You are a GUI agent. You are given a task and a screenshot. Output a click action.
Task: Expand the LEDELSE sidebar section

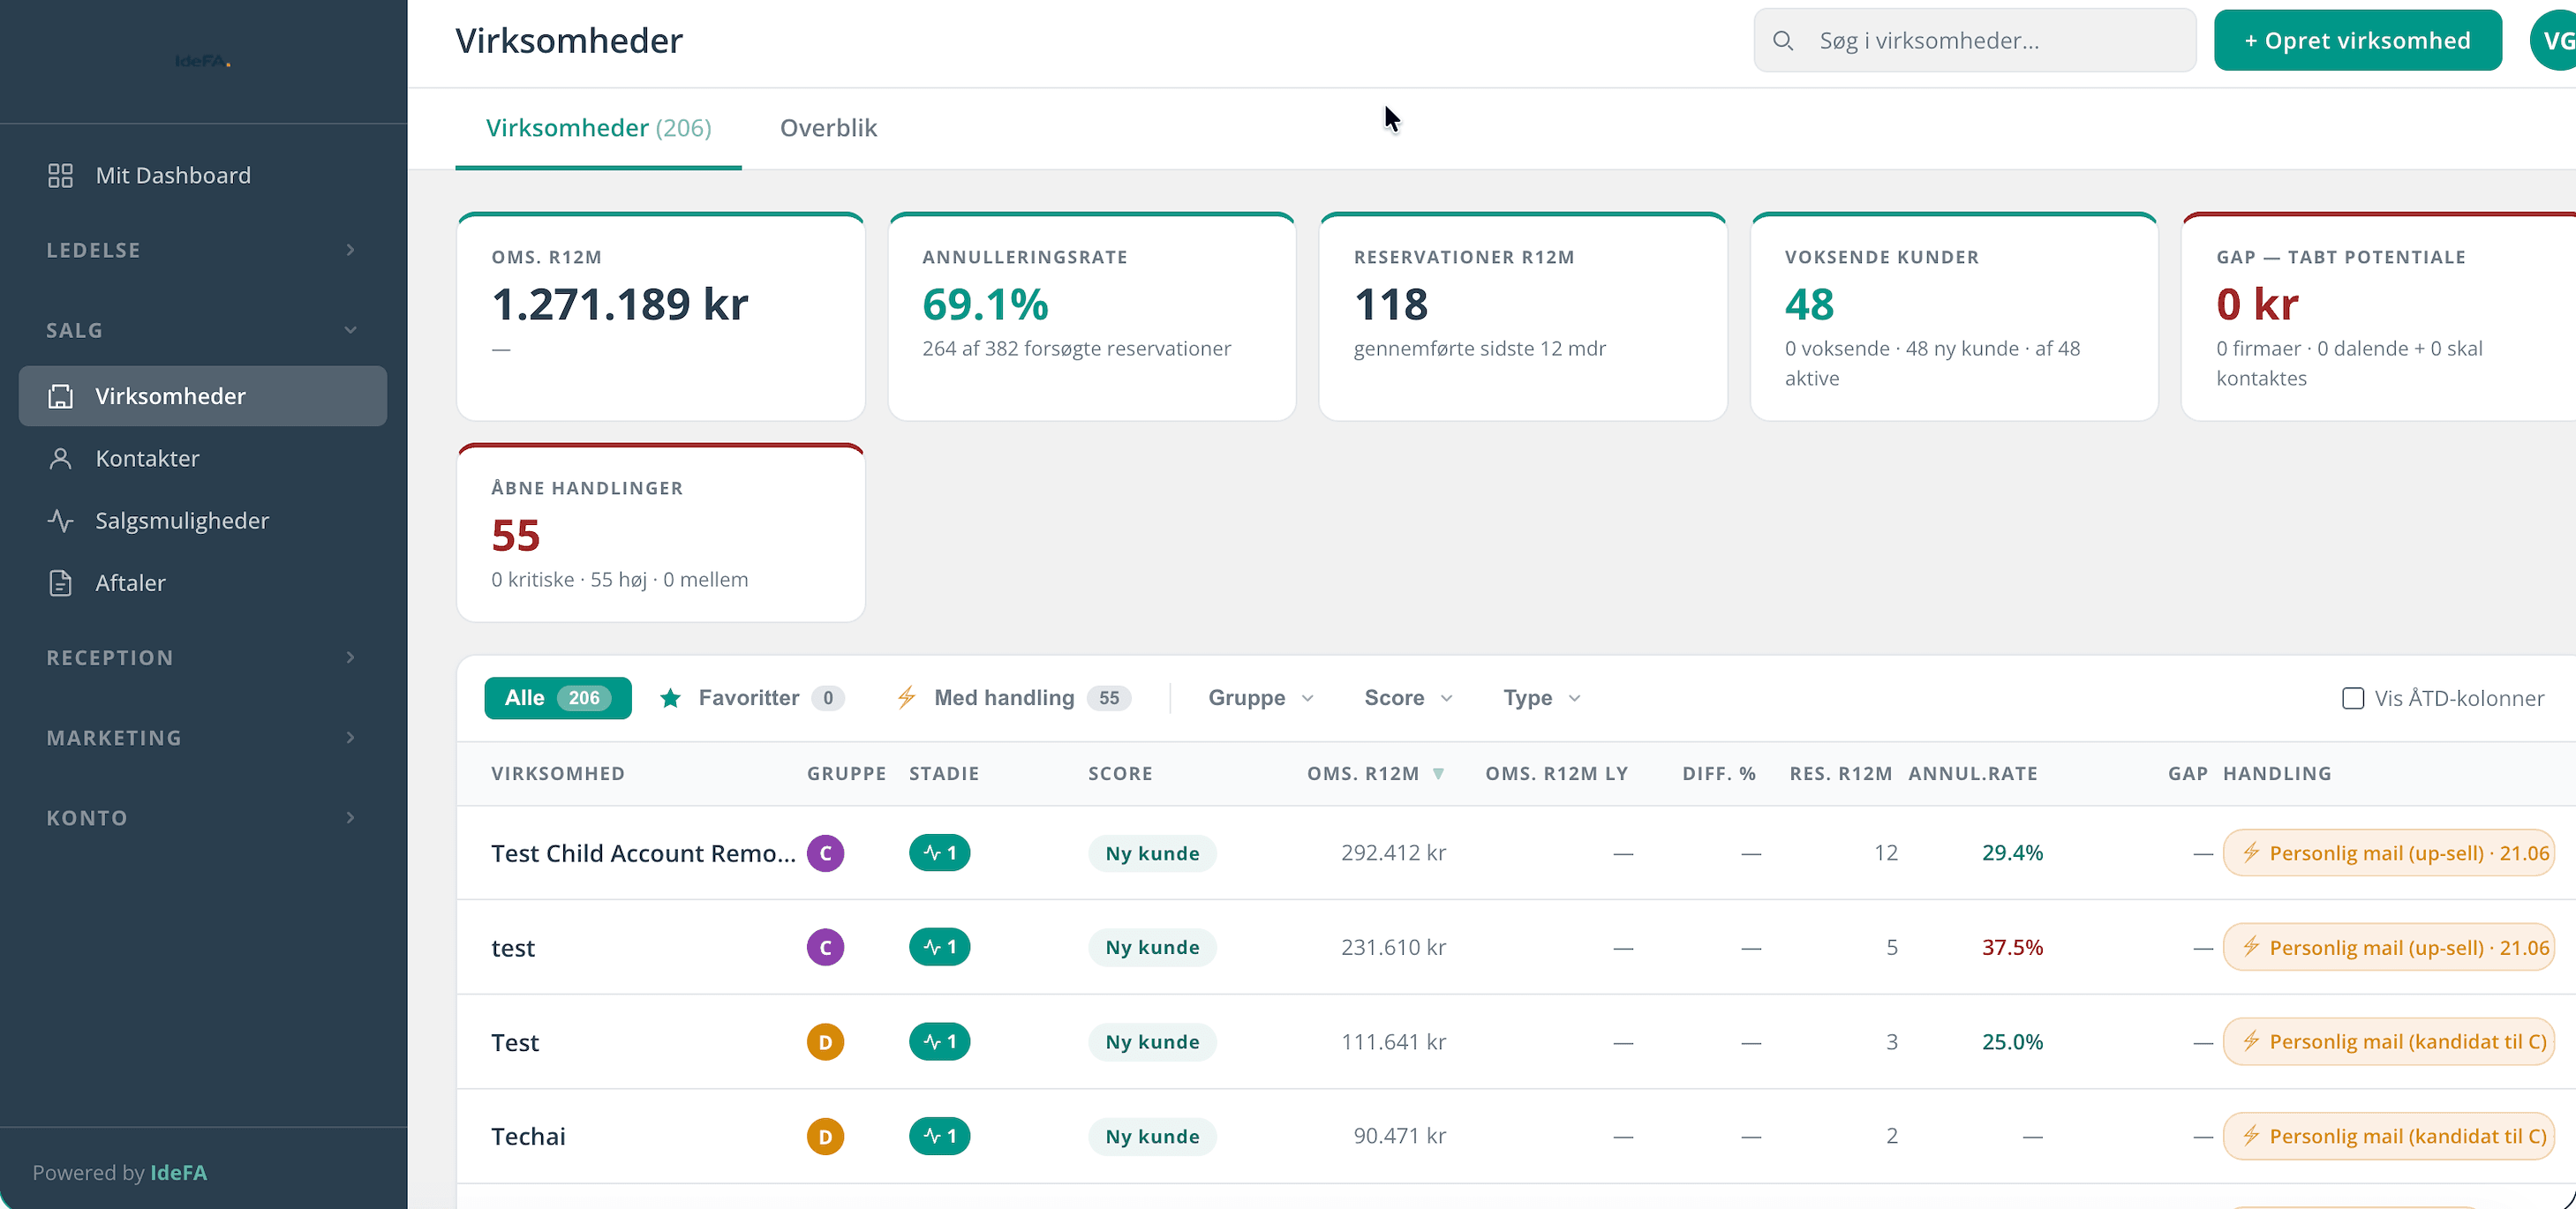click(x=203, y=250)
